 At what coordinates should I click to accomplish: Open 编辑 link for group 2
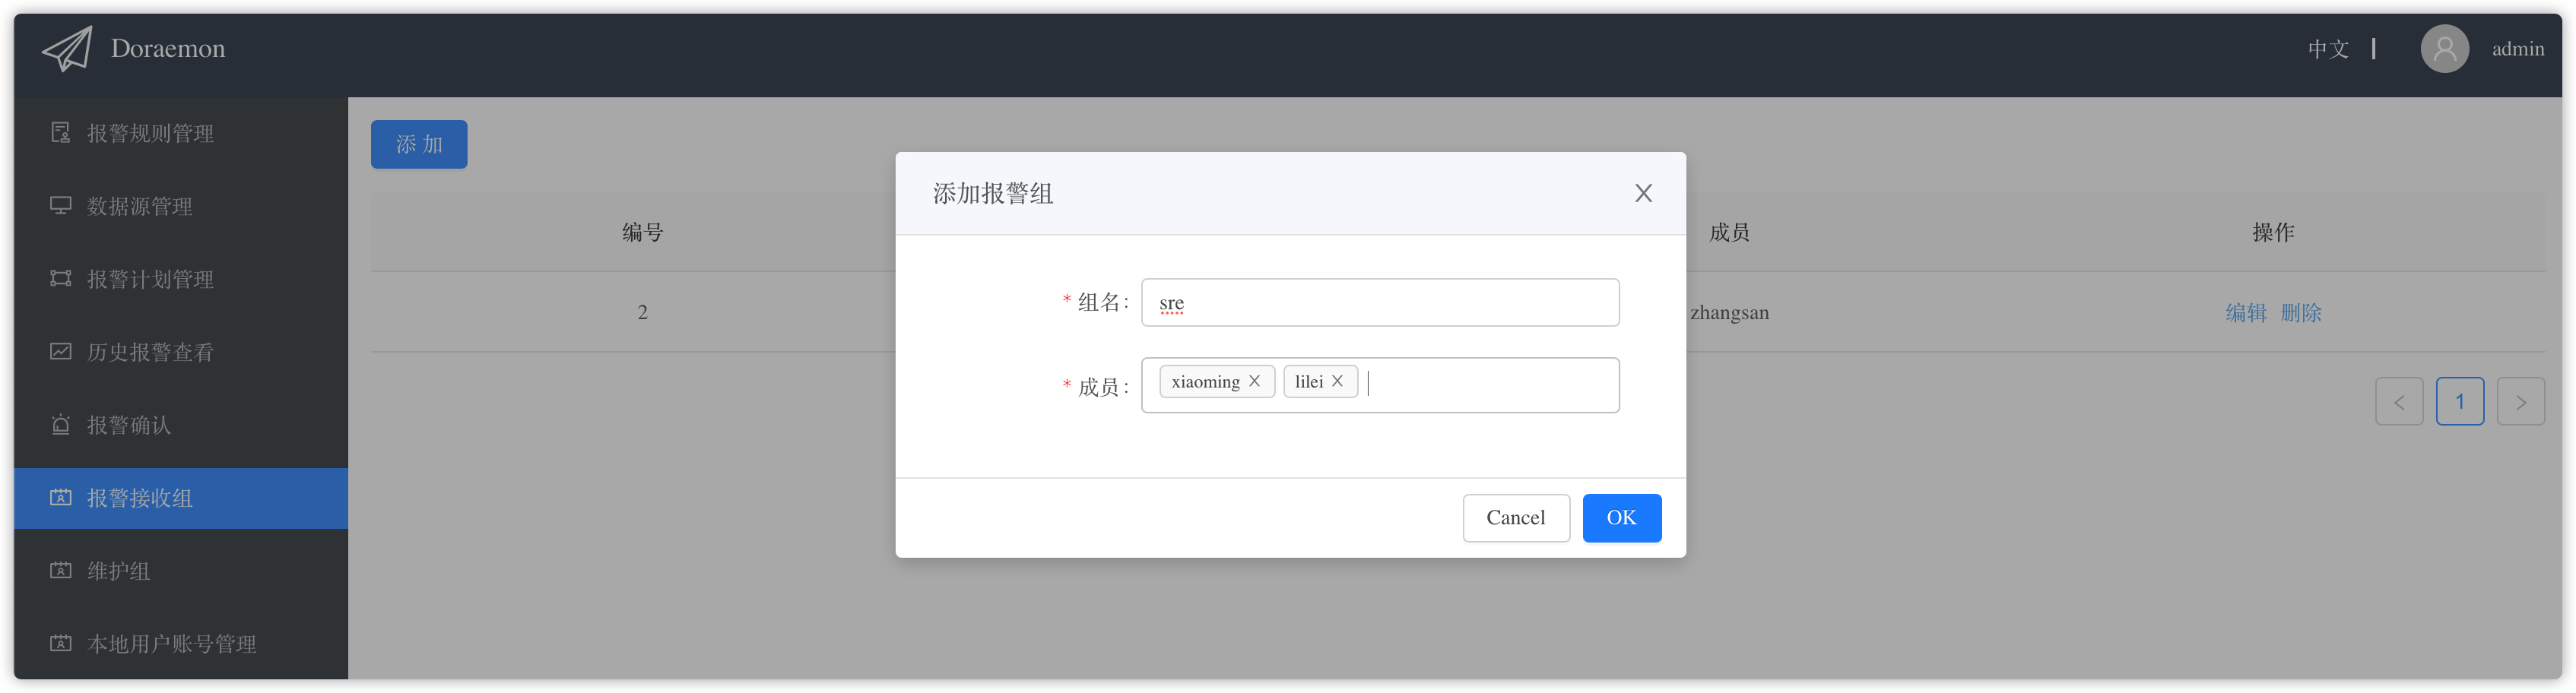[x=2246, y=312]
